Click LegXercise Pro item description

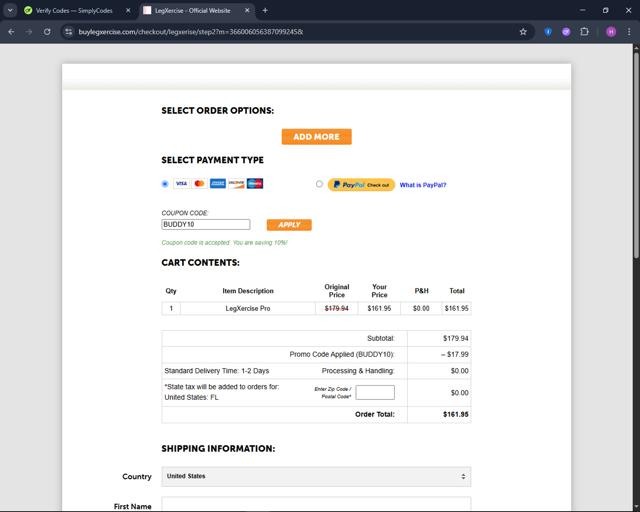tap(248, 308)
